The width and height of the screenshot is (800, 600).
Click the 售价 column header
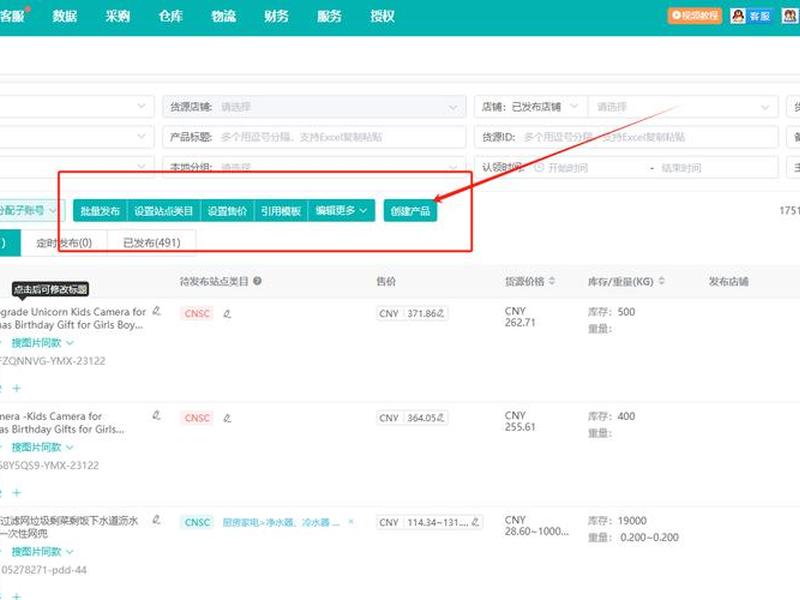pyautogui.click(x=386, y=281)
